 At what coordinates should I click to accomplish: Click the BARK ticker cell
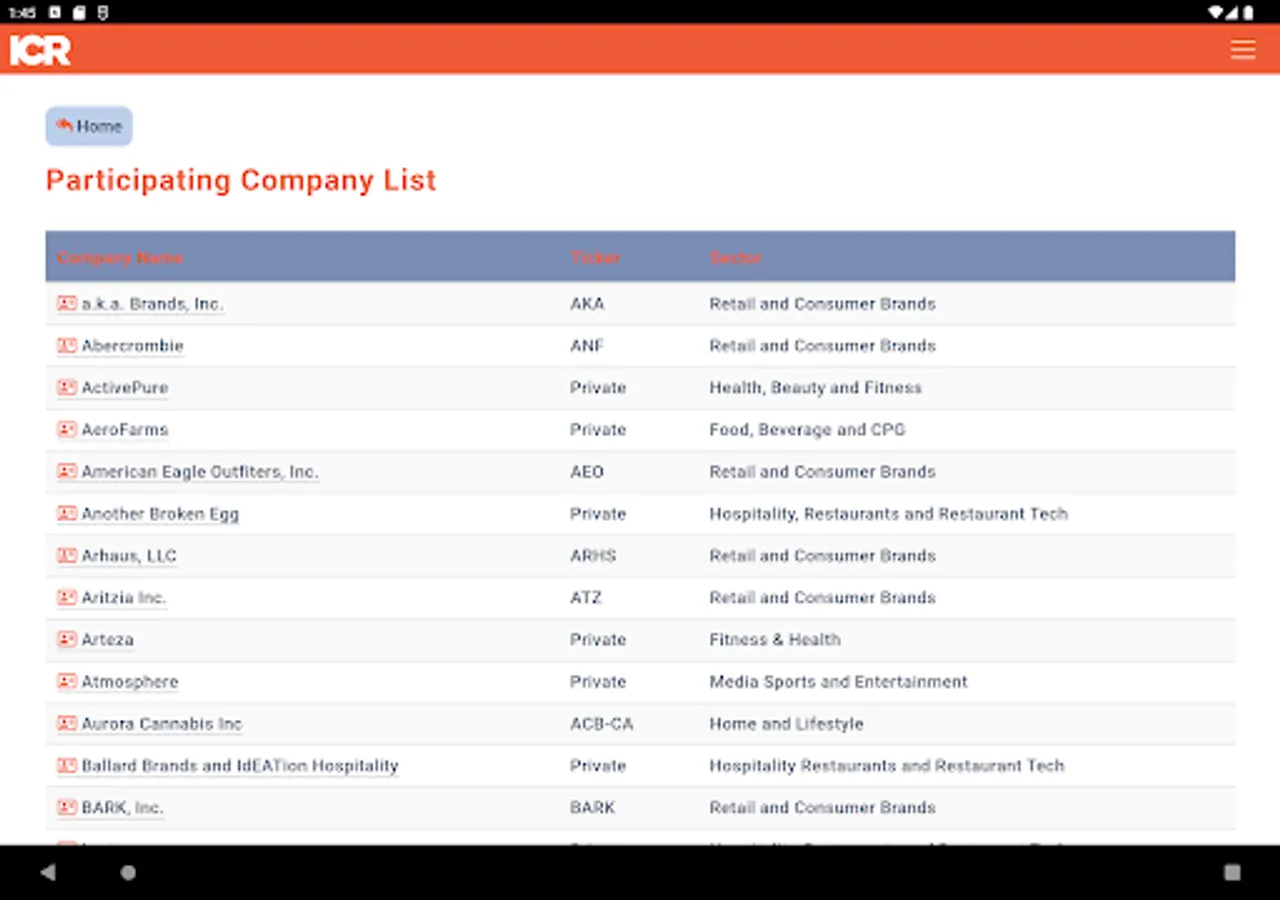point(593,808)
